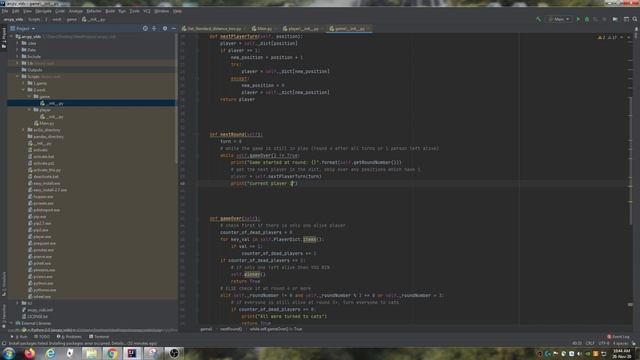The width and height of the screenshot is (640, 360).
Task: Open Chrome from the taskbar
Action: point(112,353)
